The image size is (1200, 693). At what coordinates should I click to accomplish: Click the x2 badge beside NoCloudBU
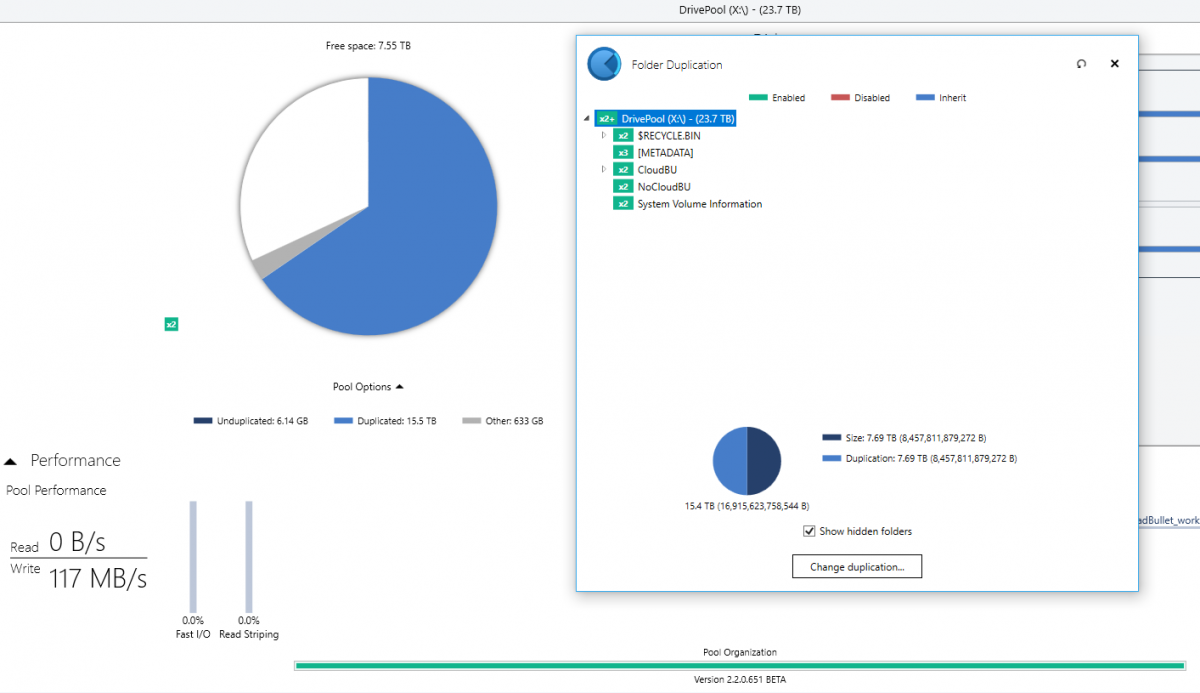click(623, 186)
